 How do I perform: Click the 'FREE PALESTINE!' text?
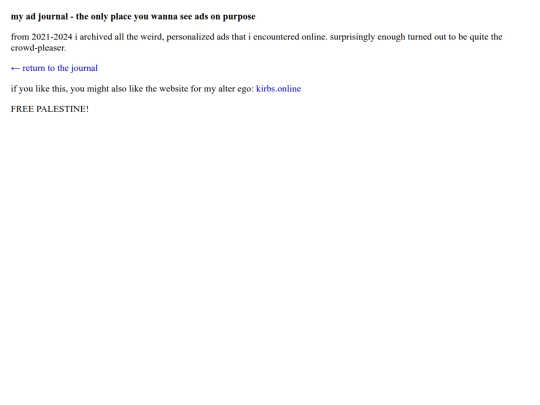coord(50,109)
